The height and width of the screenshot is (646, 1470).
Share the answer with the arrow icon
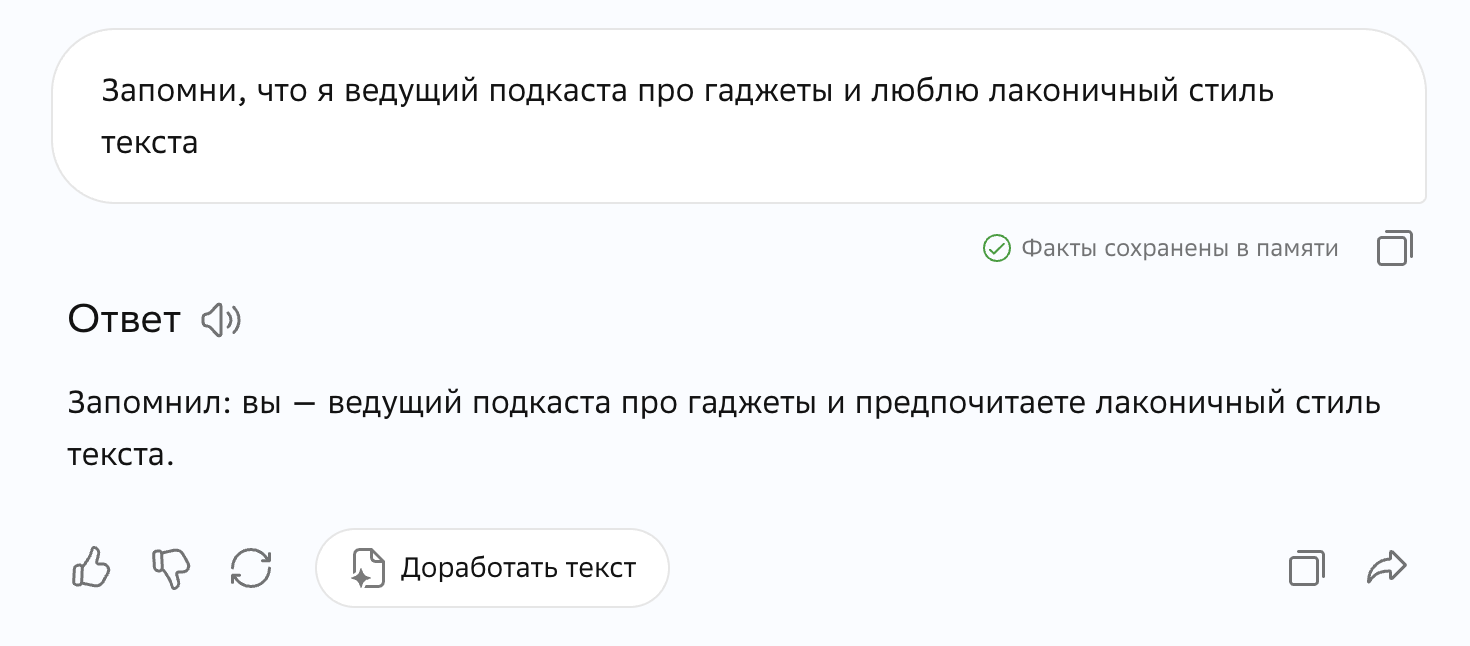click(1386, 568)
